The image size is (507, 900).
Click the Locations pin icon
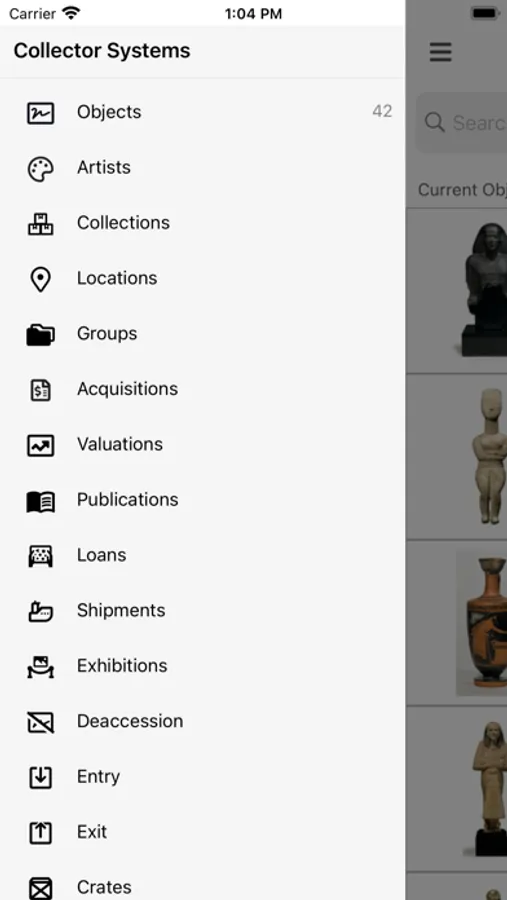(x=40, y=280)
